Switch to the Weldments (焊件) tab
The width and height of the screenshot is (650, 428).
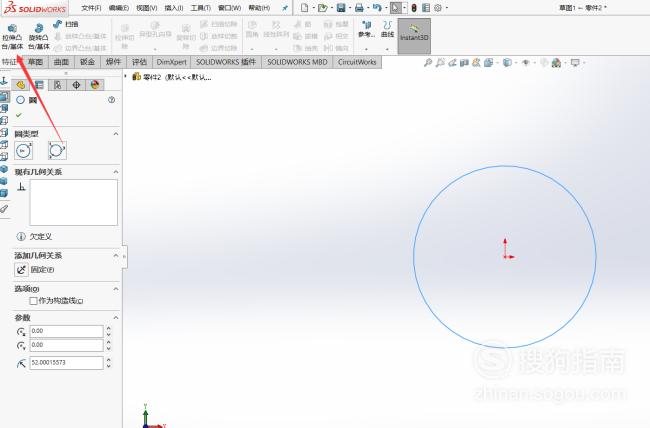(x=113, y=62)
